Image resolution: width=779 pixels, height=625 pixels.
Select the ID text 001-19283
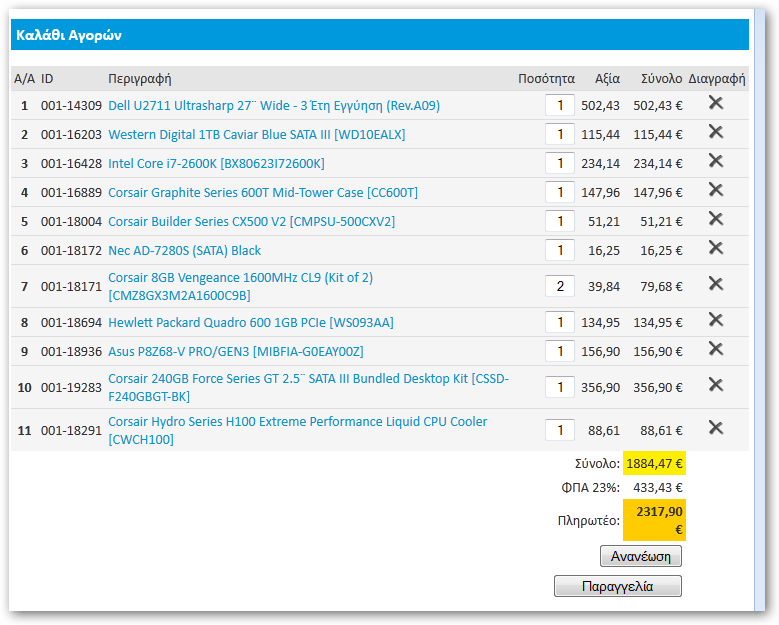coord(71,388)
